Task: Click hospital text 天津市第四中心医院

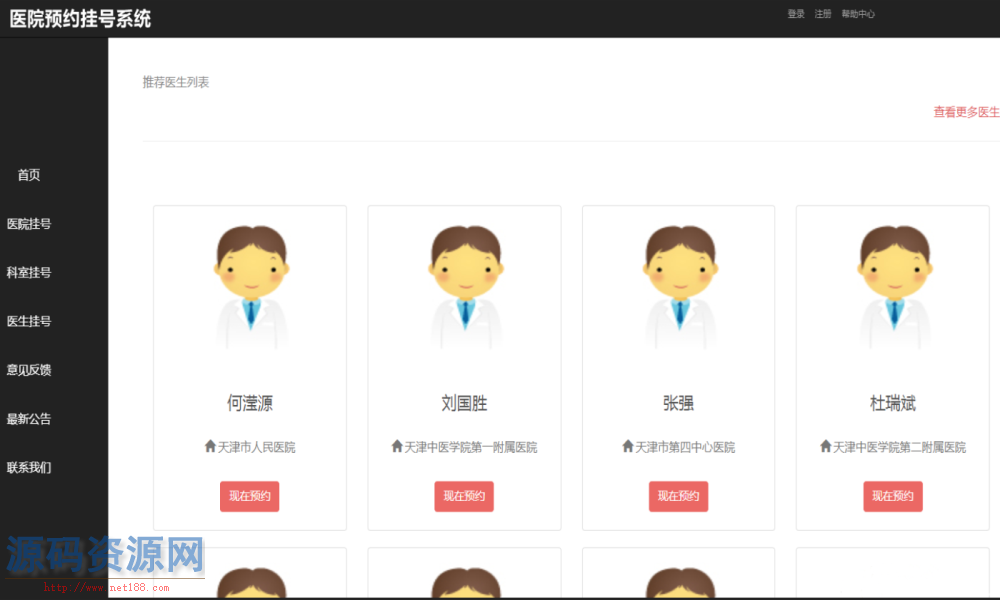Action: [685, 447]
